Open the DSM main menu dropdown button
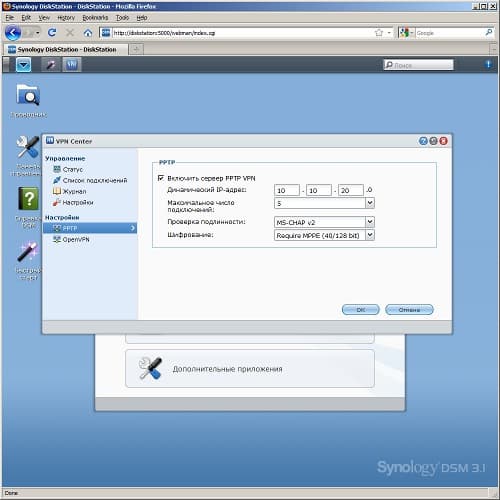Image resolution: width=500 pixels, height=500 pixels. point(24,65)
